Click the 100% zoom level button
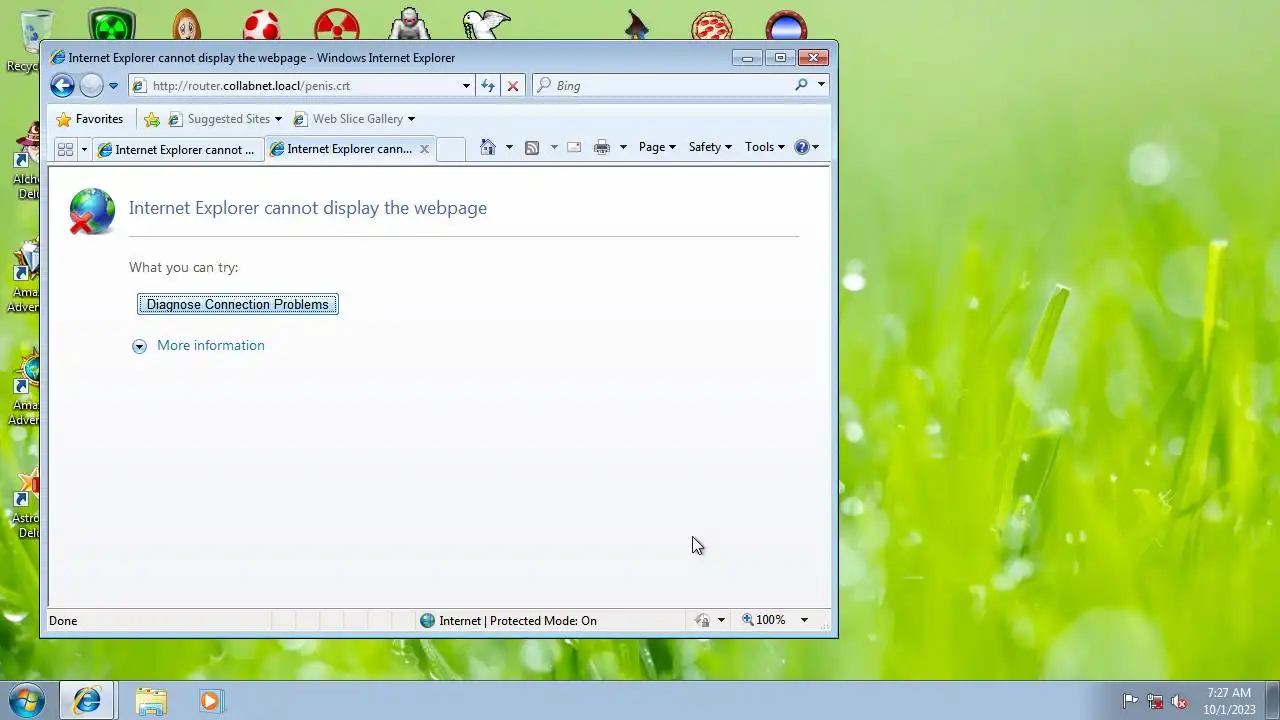 tap(764, 620)
